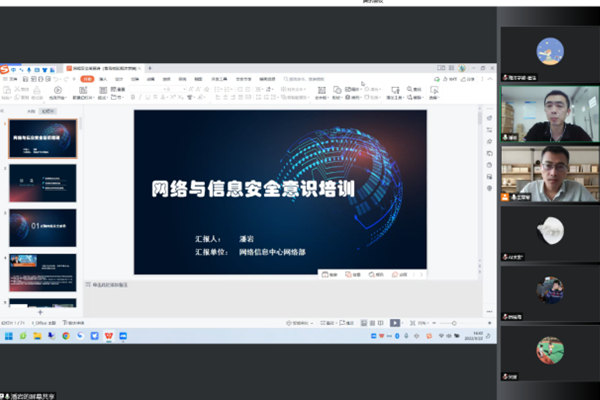Open the File menu in WPS
600x400 pixels.
(11, 79)
